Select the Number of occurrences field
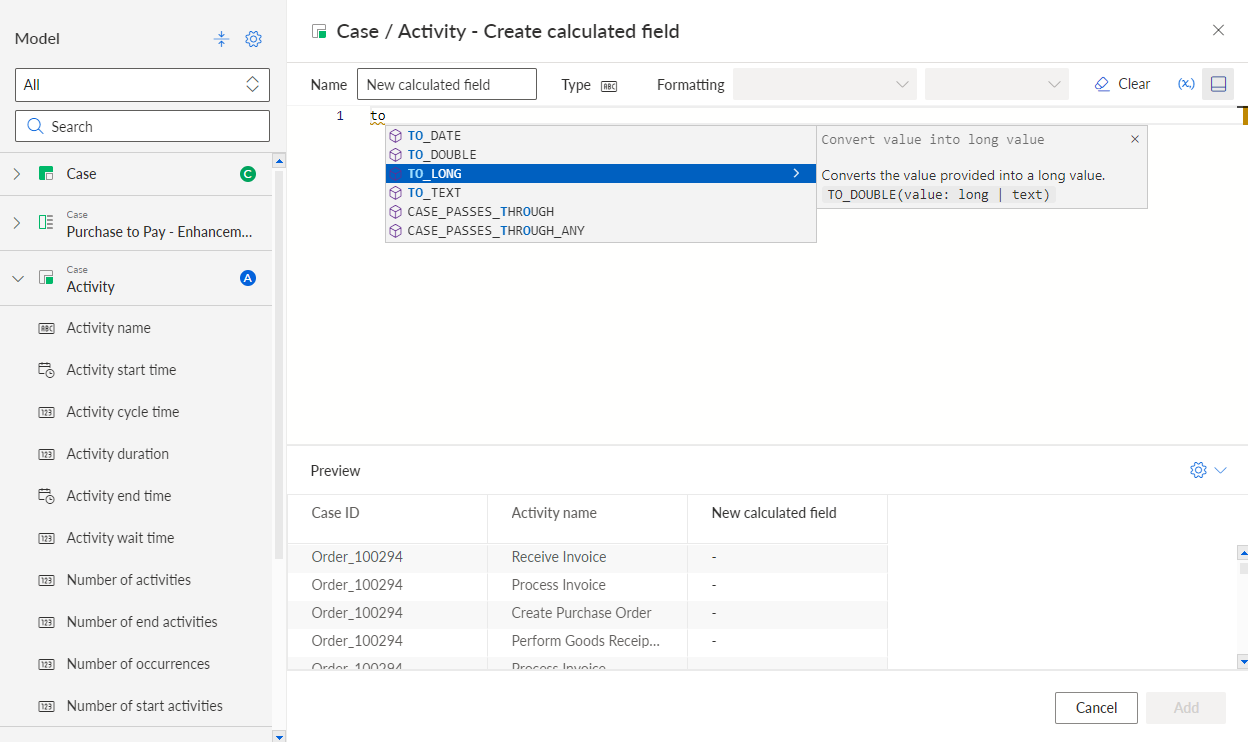The height and width of the screenshot is (742, 1248). (136, 664)
